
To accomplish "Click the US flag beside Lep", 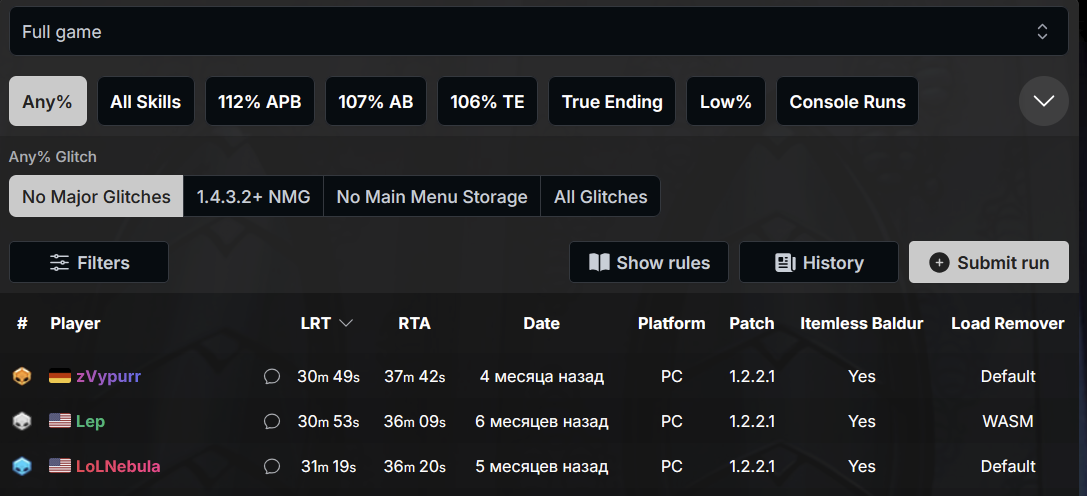I will 60,422.
